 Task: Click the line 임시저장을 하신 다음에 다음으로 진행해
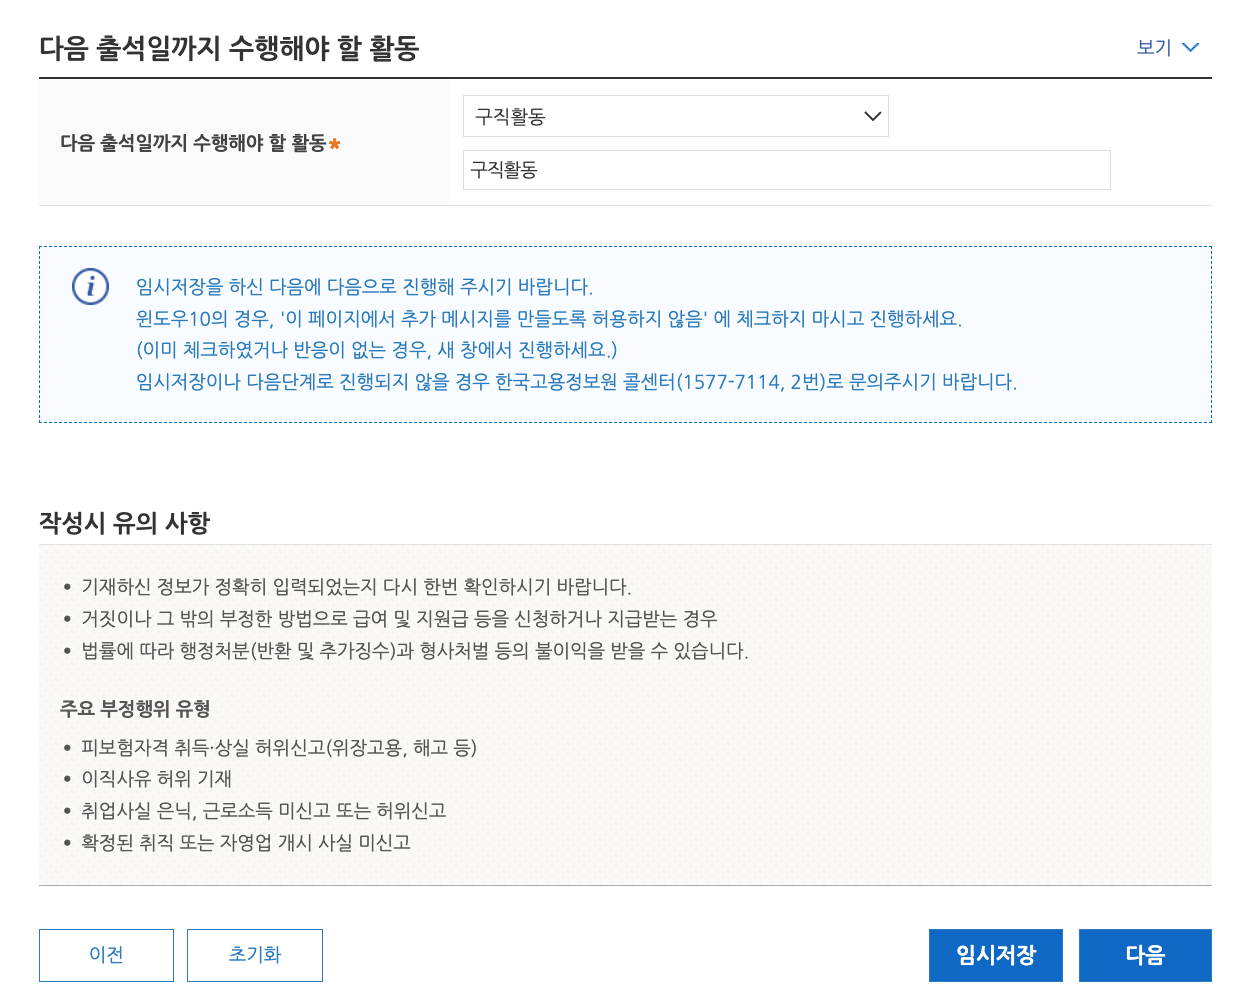tap(364, 287)
